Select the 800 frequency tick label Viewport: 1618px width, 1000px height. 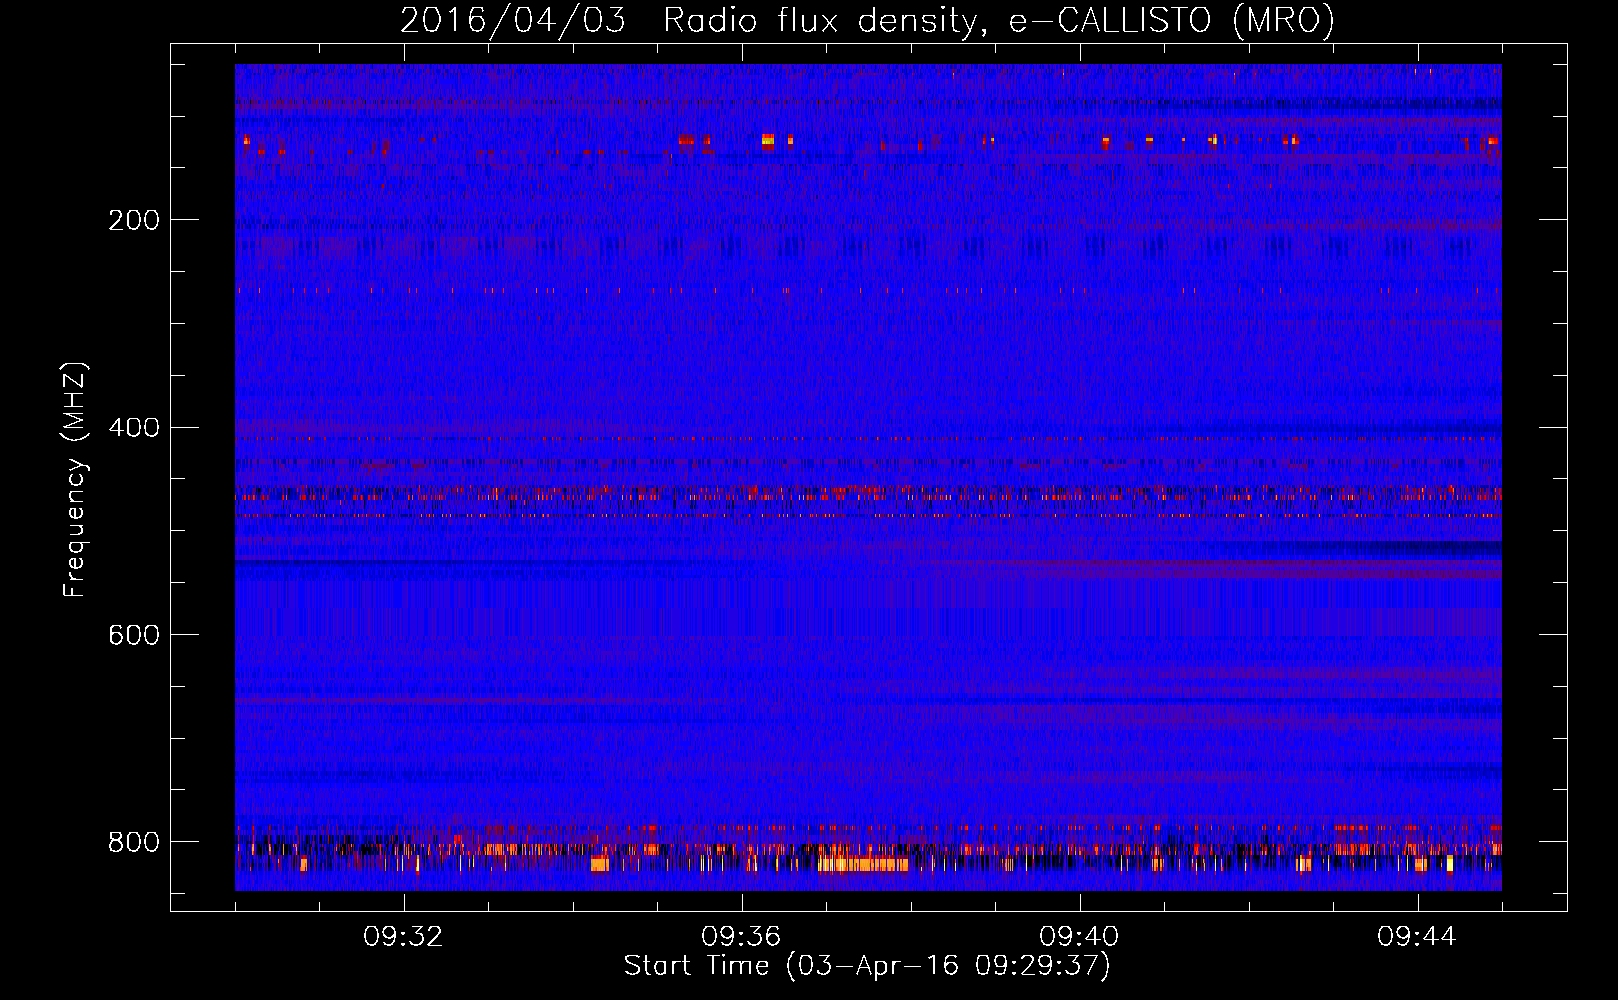134,843
